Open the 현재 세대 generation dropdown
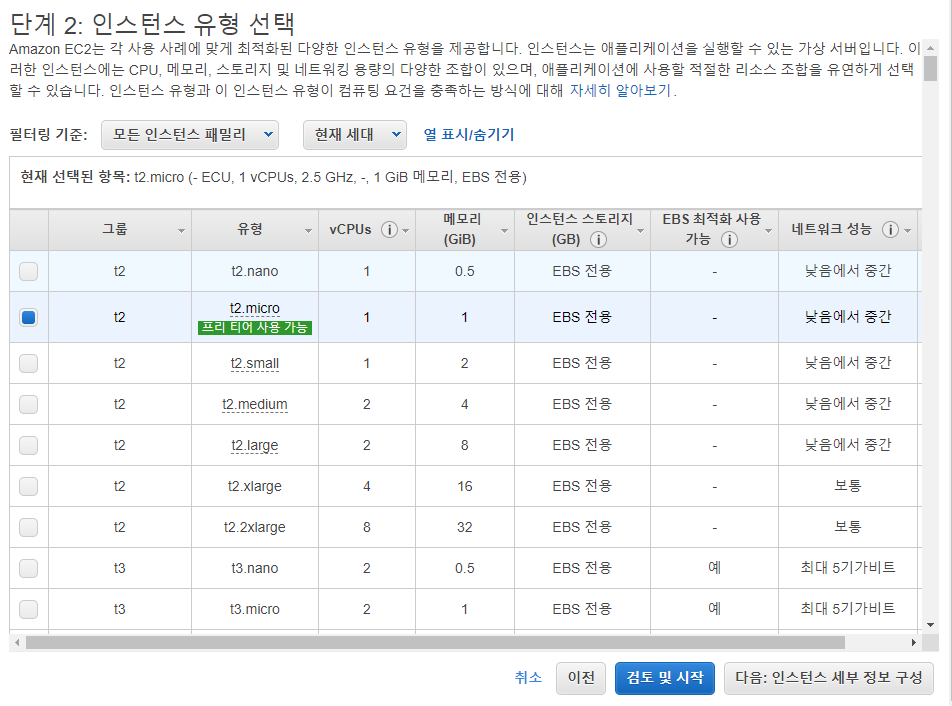The image size is (952, 706). (355, 135)
